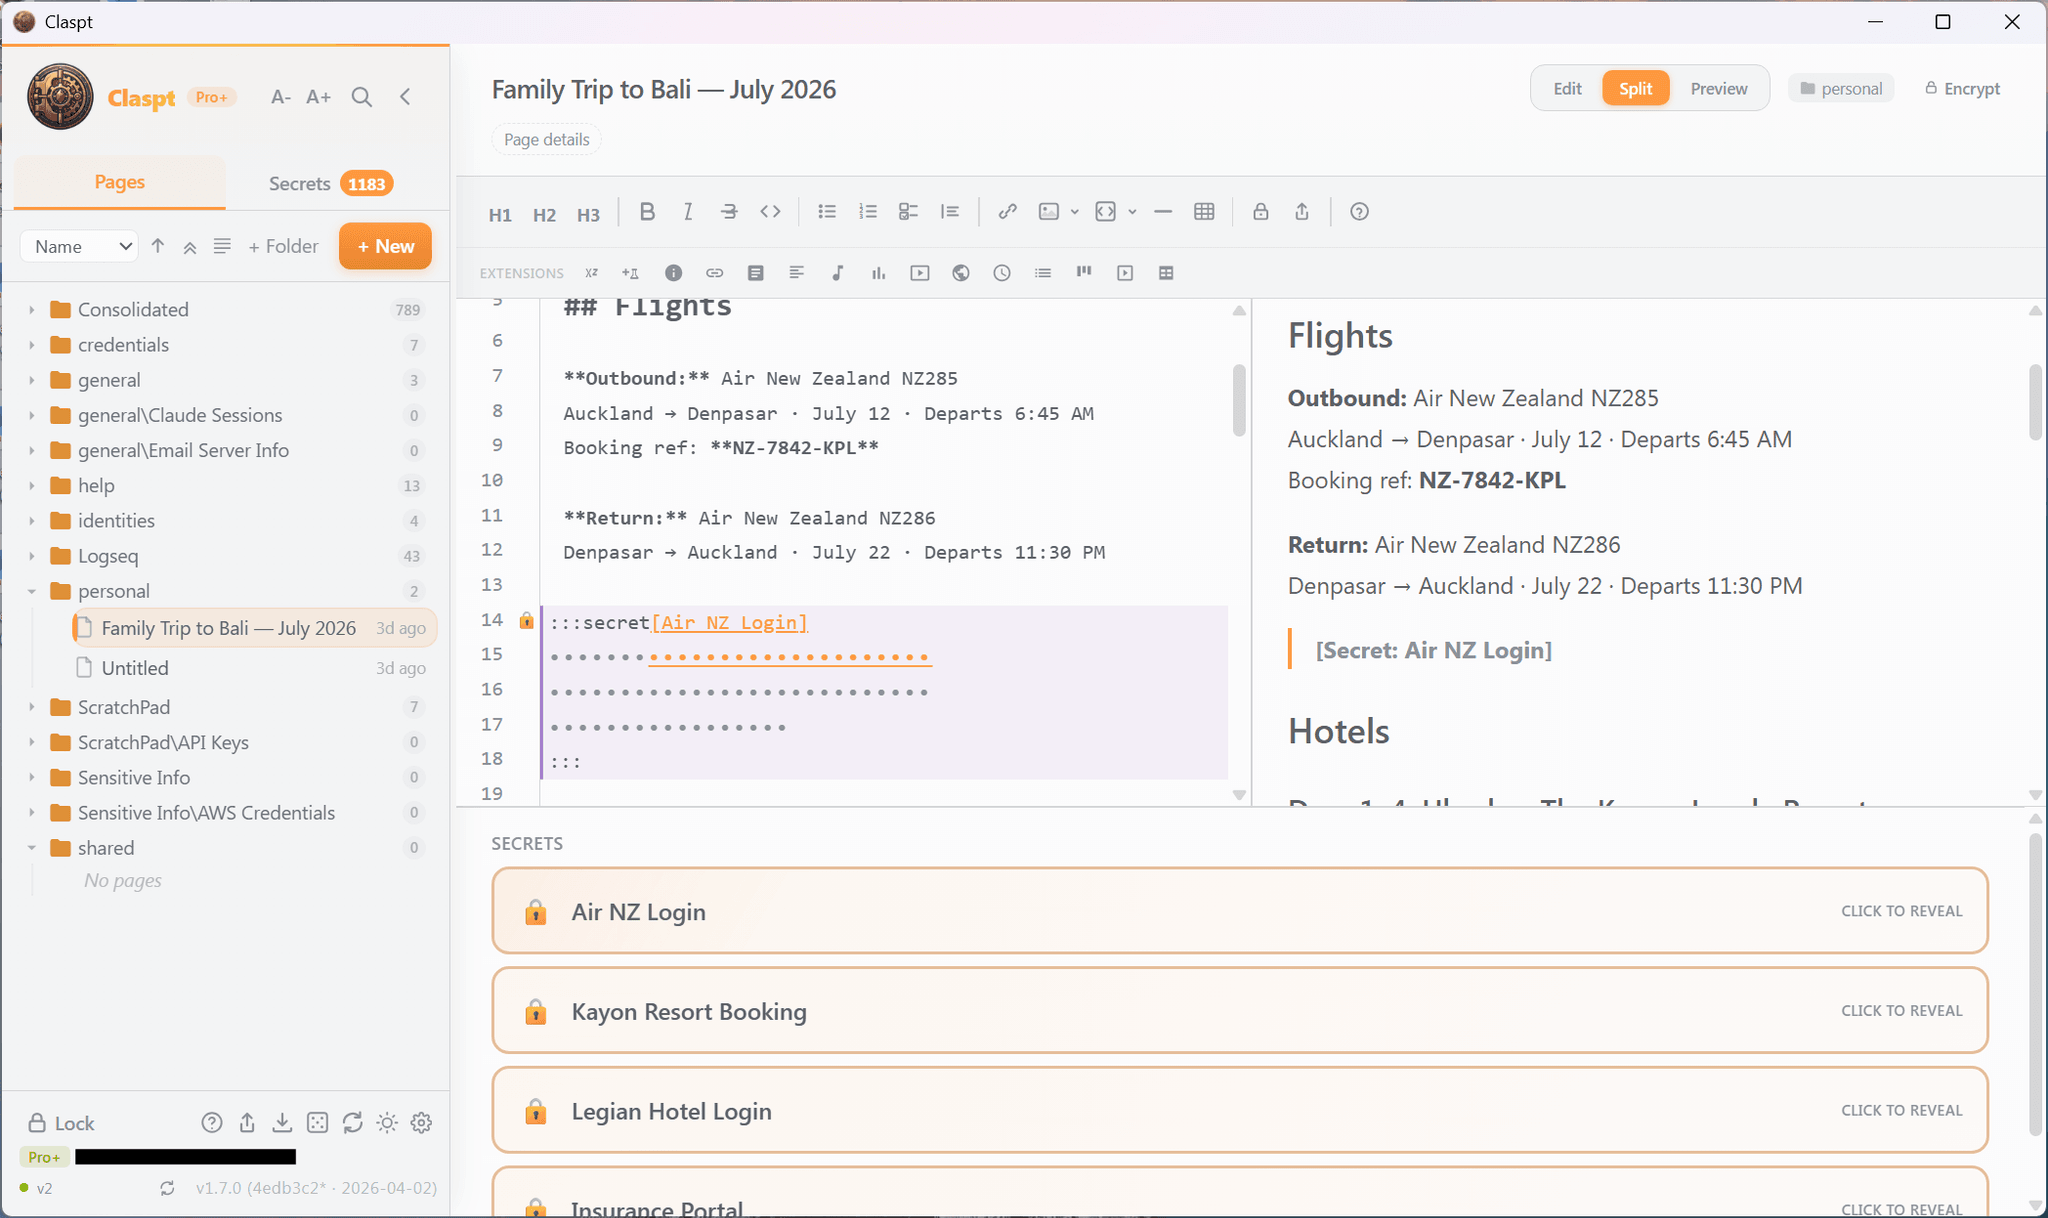This screenshot has width=2048, height=1218.
Task: Insert clock timestamp extension
Action: click(1002, 273)
